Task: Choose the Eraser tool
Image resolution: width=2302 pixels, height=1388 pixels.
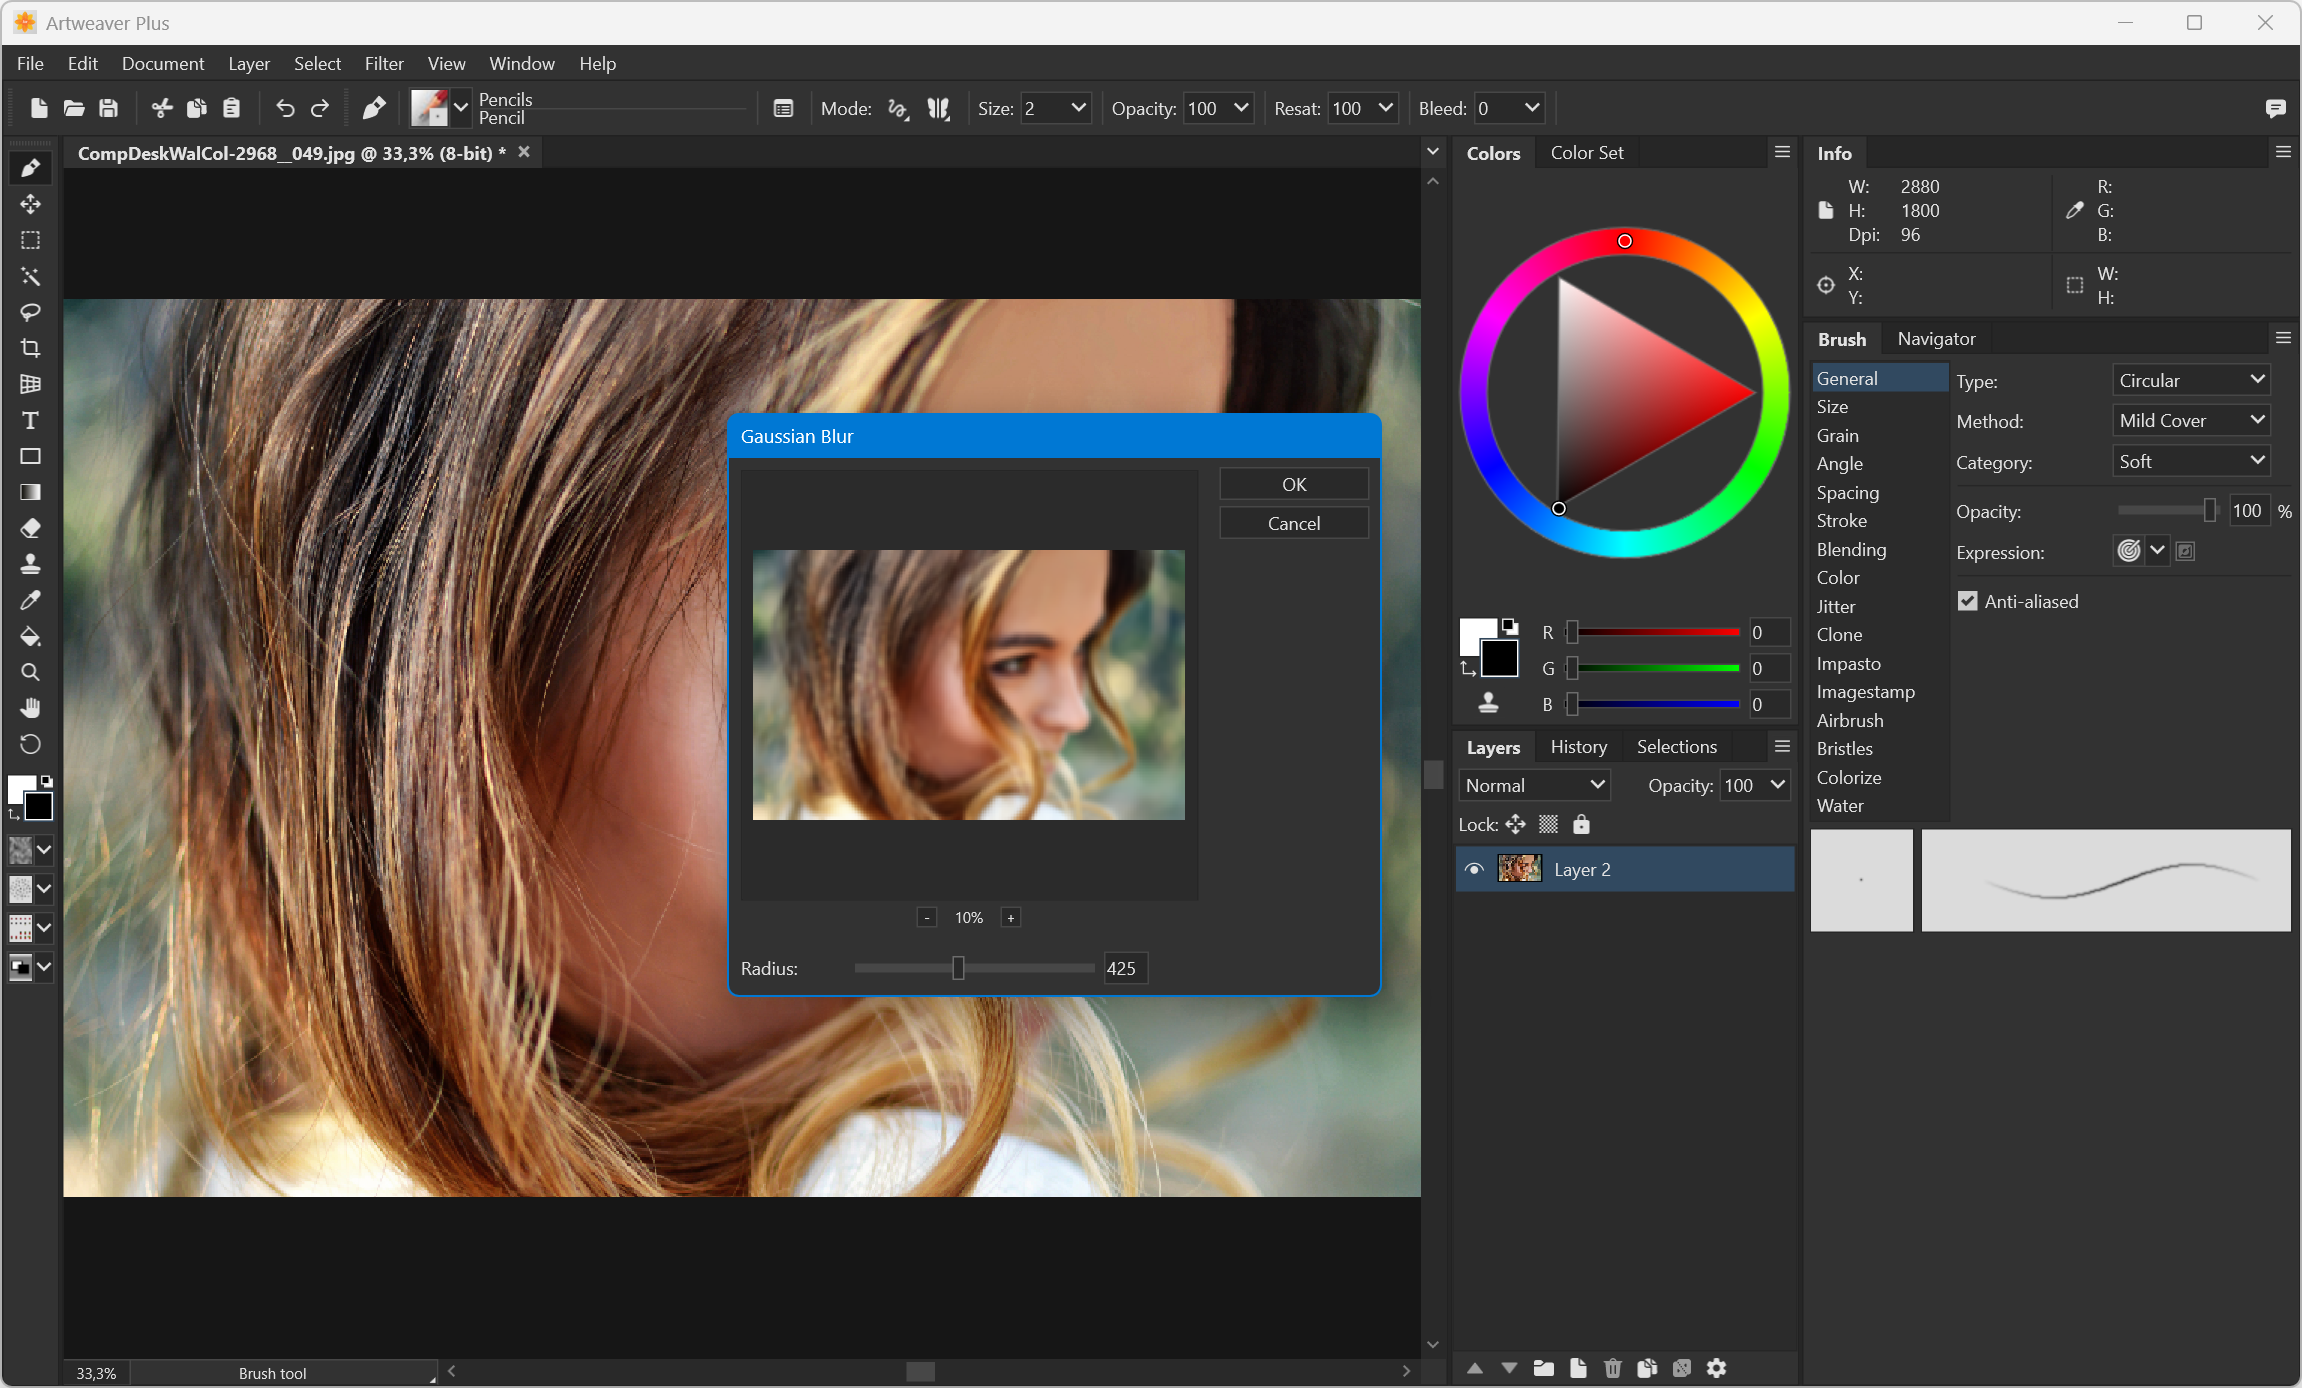Action: 30,528
